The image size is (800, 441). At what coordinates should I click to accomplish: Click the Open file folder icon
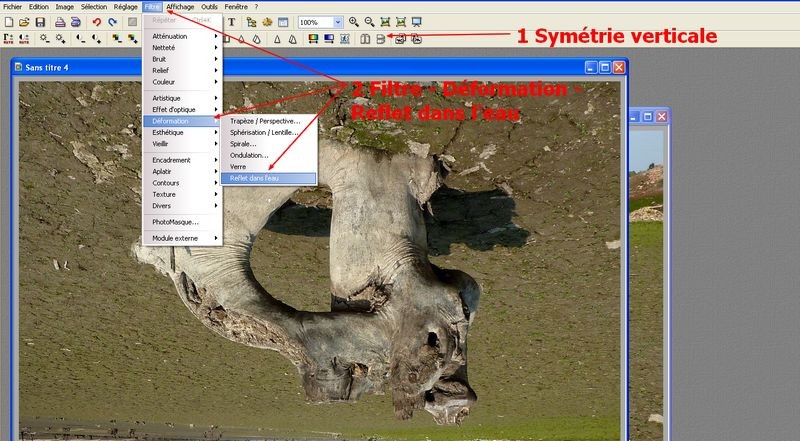pos(23,22)
